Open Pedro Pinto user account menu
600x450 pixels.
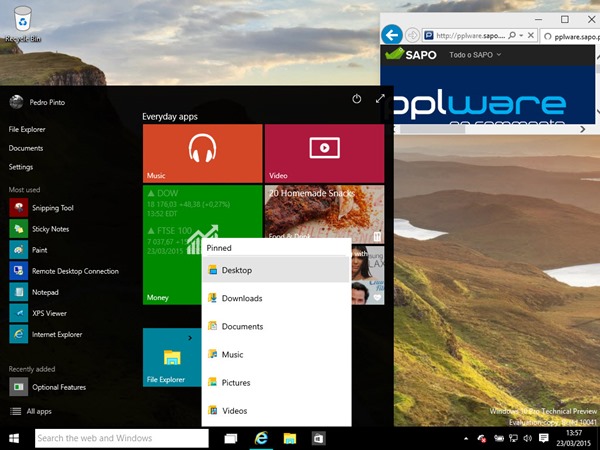[x=37, y=102]
